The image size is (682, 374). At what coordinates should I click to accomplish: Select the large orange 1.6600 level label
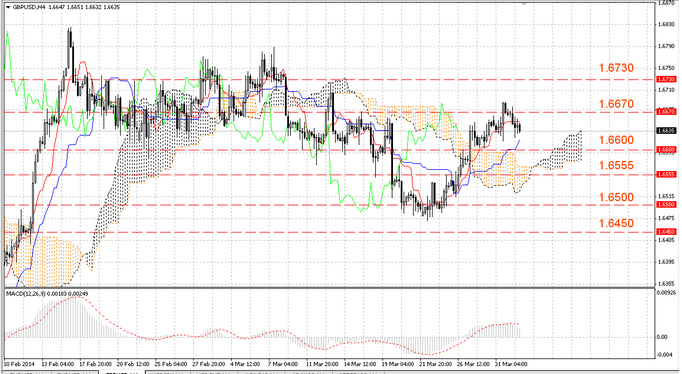click(616, 140)
